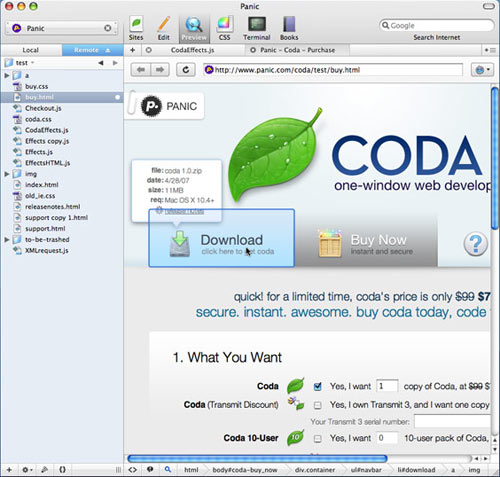Click the Transmit 3 serial number field

(452, 421)
